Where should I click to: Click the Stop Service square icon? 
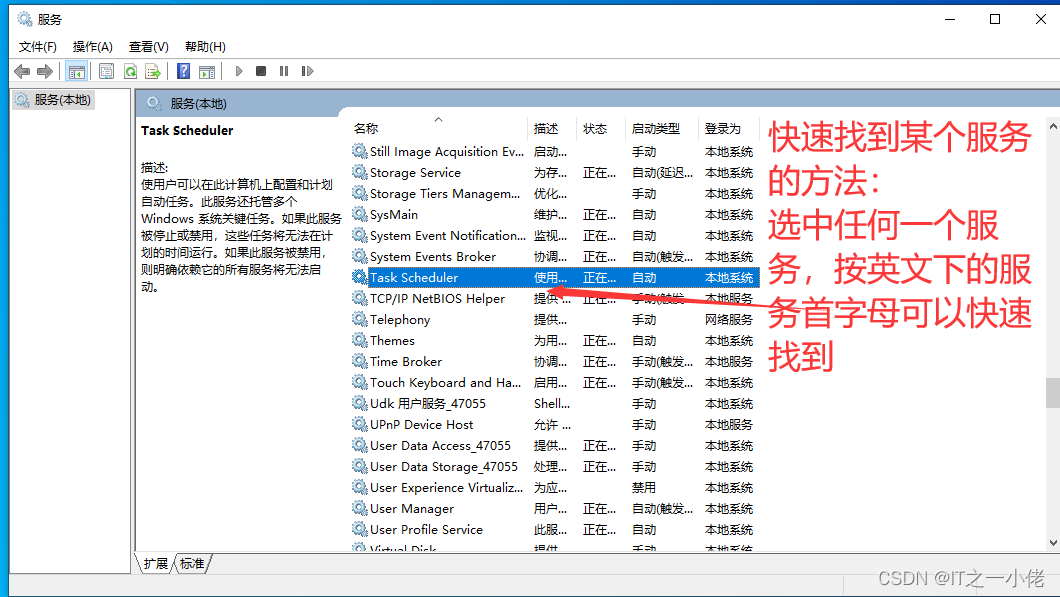(x=261, y=71)
